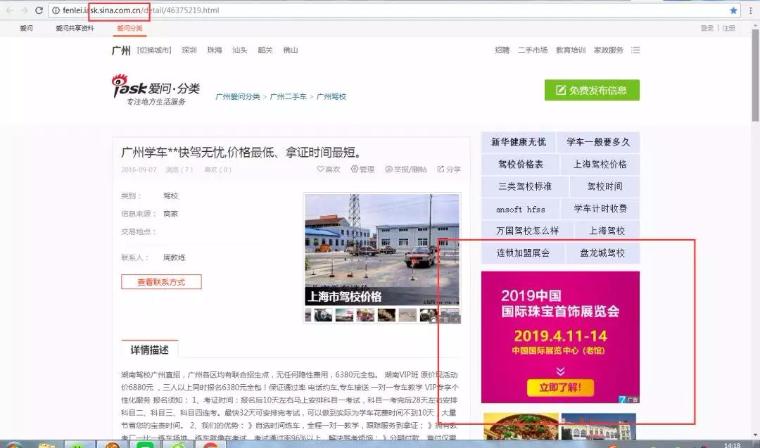Screen dimensions: 760x448
Task: Click the listing title 广州学车**快驾无忧
Action: pos(241,152)
